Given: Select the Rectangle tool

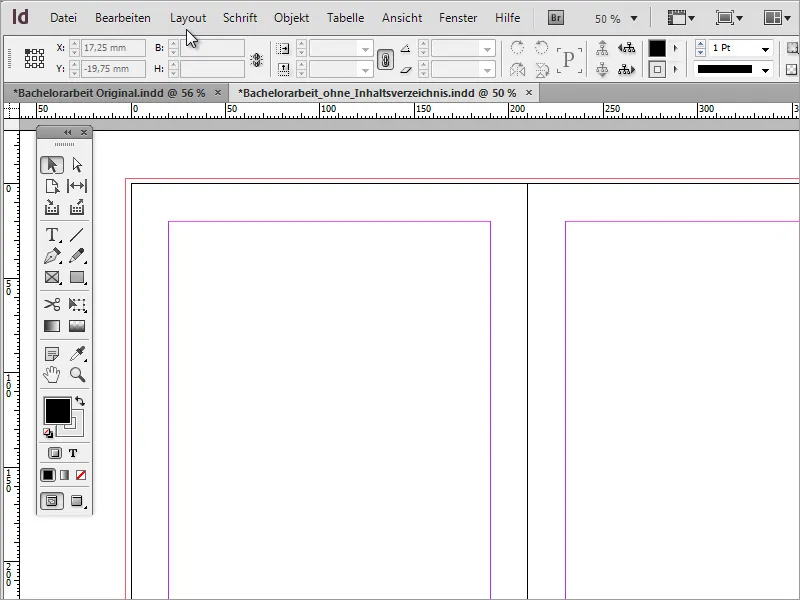Looking at the screenshot, I should coord(77,277).
